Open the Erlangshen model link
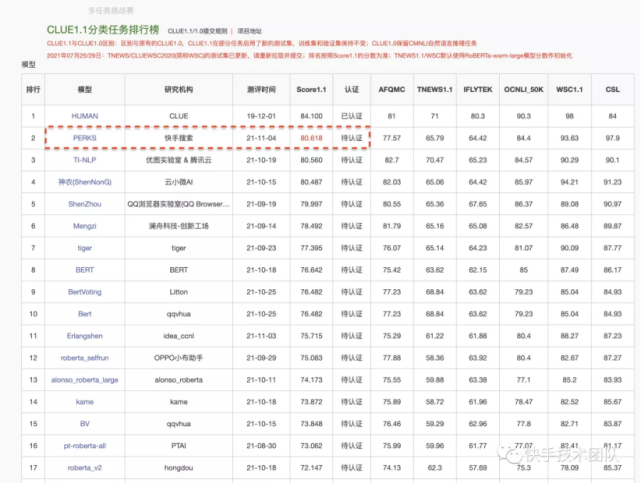The height and width of the screenshot is (483, 641). pos(85,336)
